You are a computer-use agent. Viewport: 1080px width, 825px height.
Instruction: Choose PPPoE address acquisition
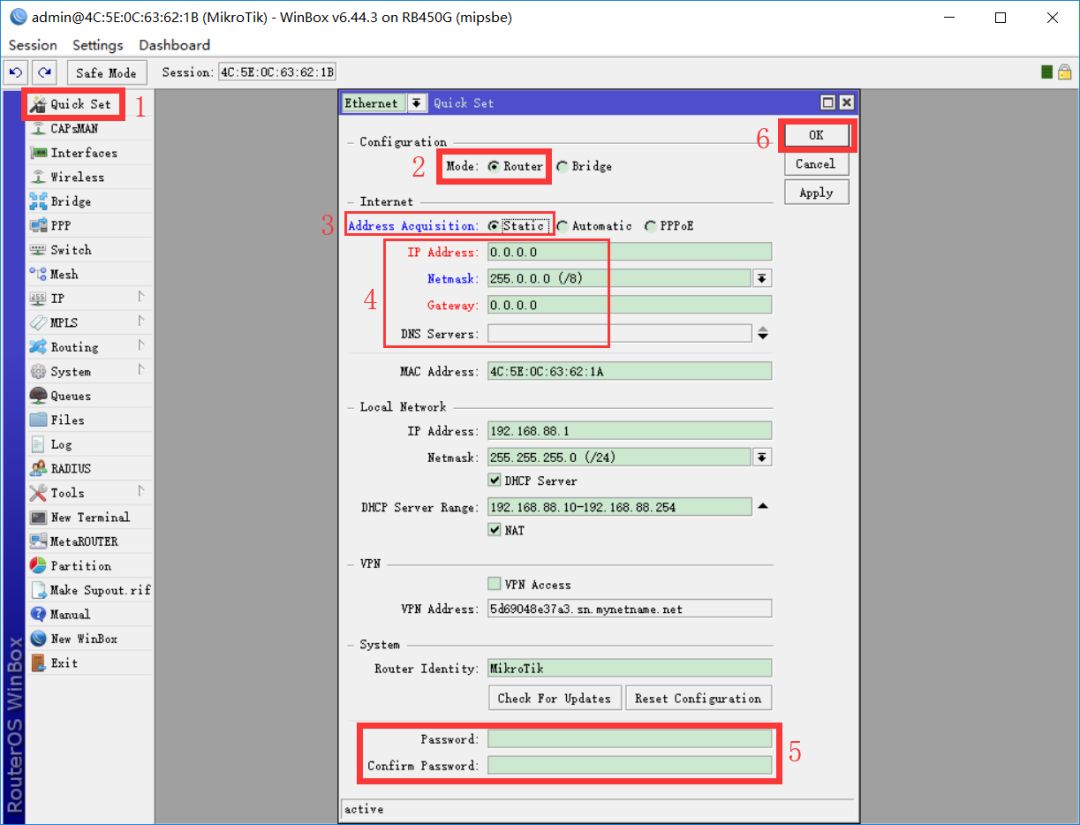650,226
